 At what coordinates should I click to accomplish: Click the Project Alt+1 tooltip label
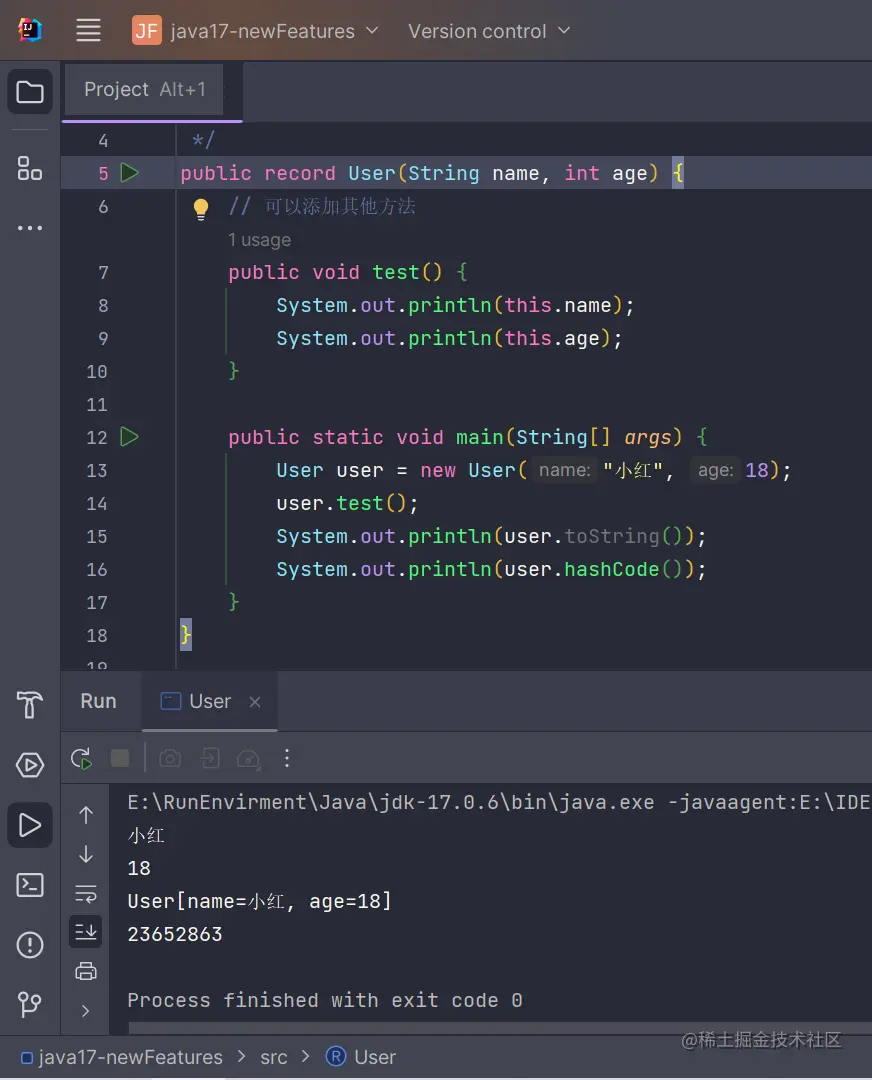click(x=144, y=90)
